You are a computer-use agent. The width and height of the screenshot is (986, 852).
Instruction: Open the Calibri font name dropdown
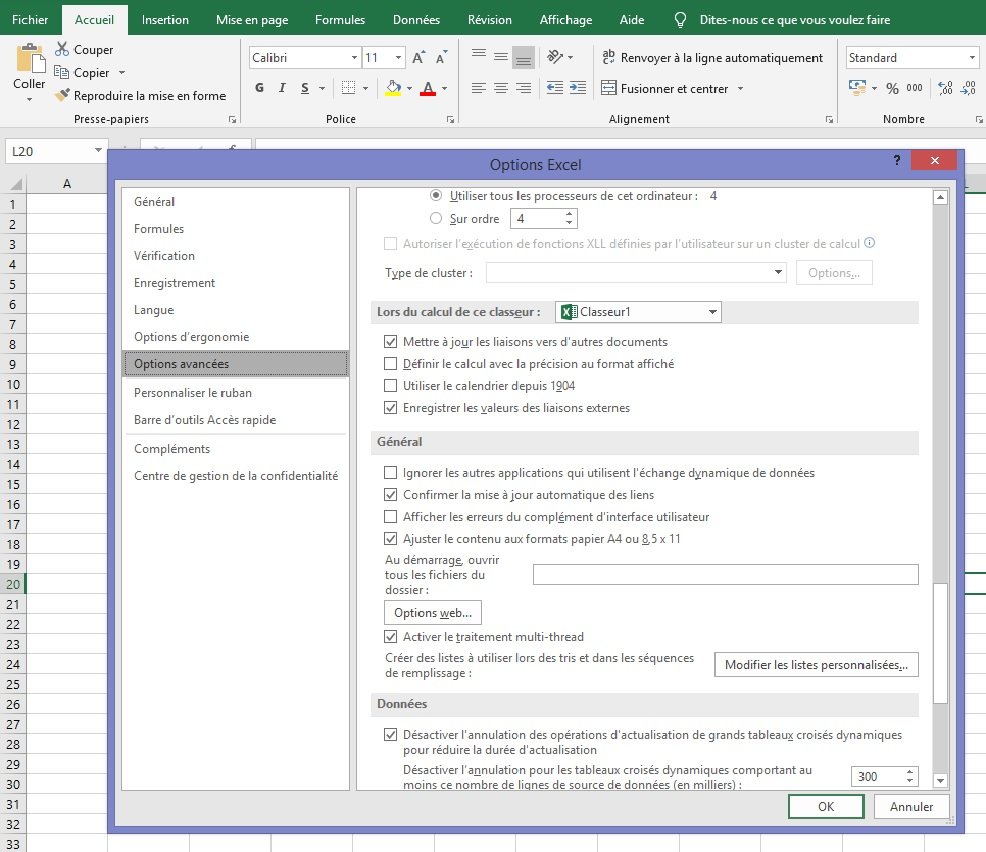click(354, 58)
